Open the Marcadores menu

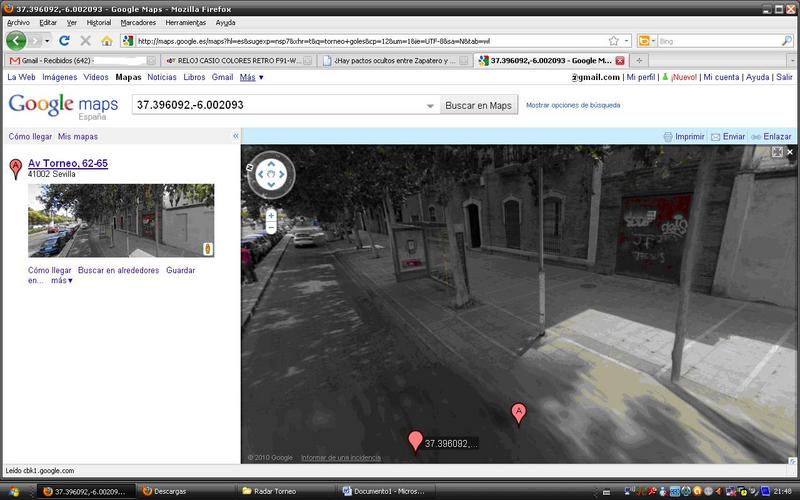tap(138, 22)
